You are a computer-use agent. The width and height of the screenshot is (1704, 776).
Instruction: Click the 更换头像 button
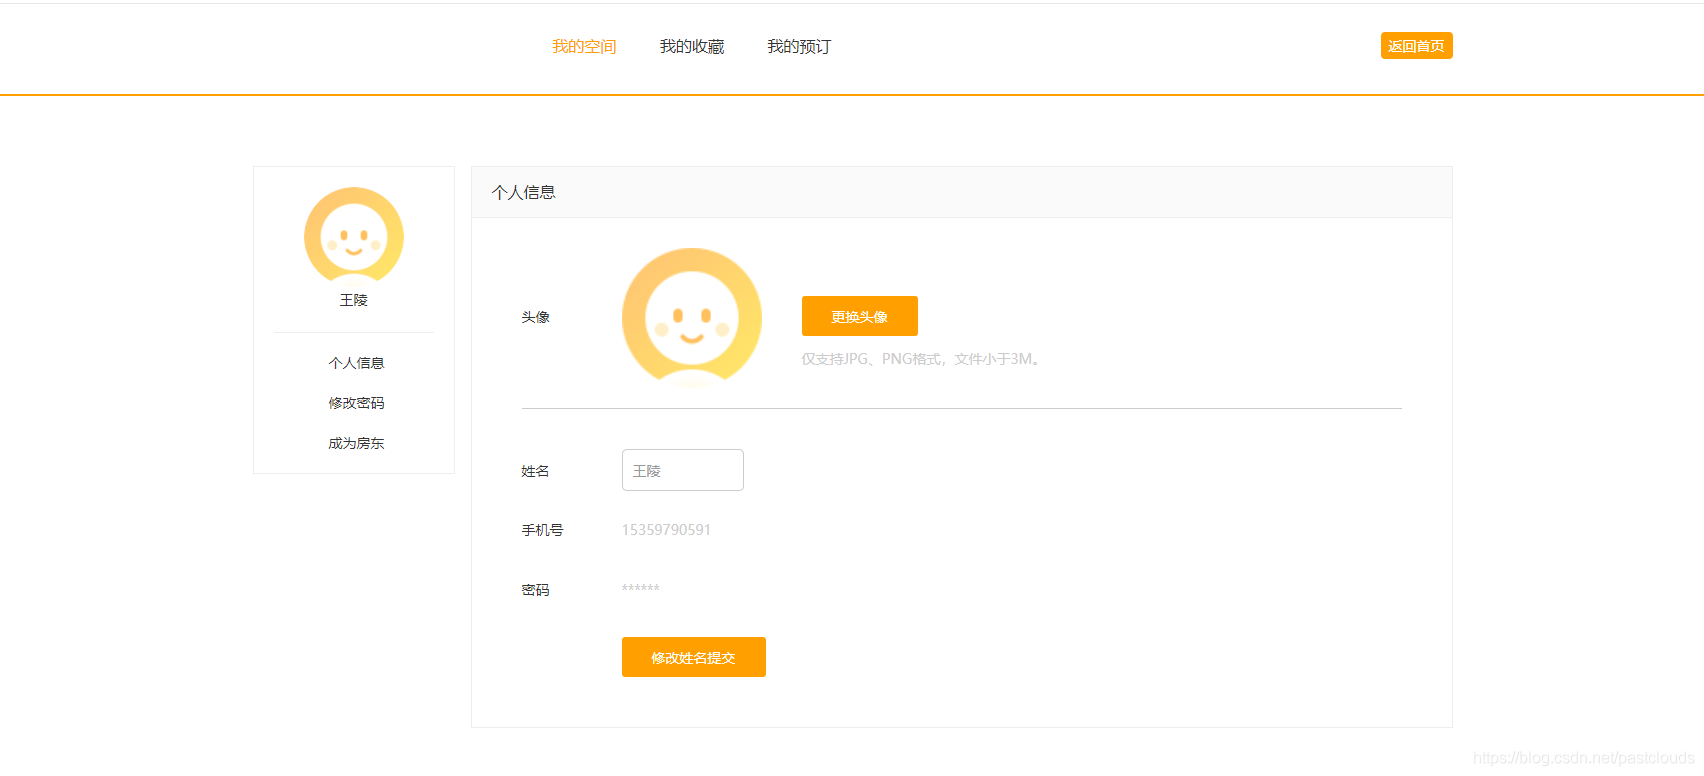coord(860,316)
